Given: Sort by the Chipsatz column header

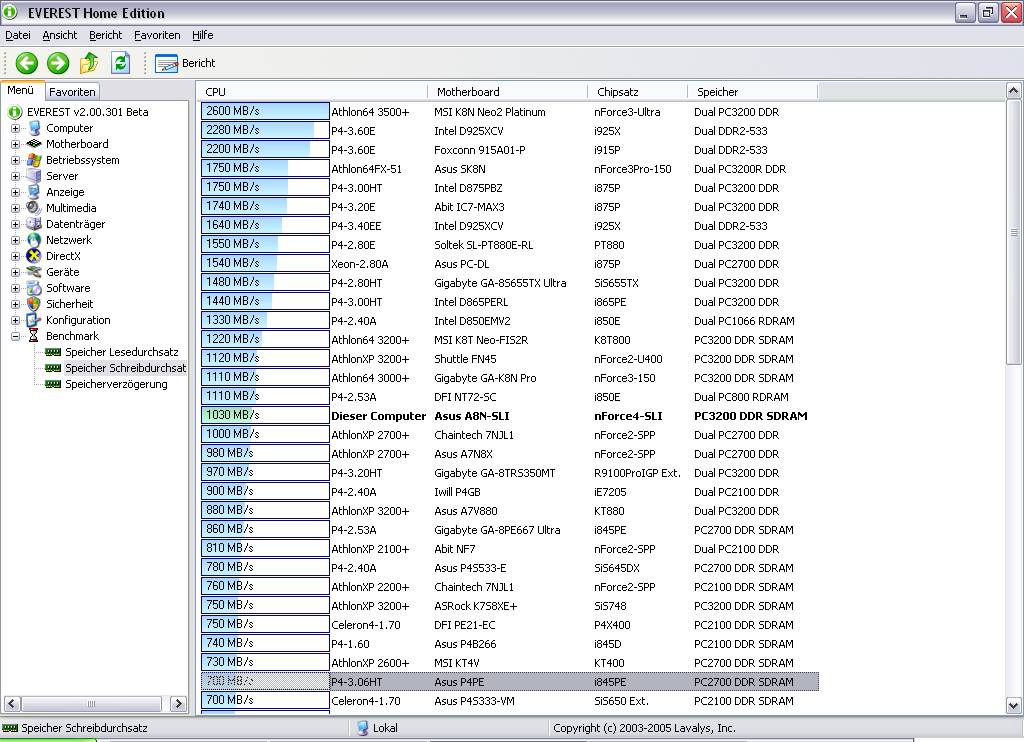Looking at the screenshot, I should tap(637, 92).
